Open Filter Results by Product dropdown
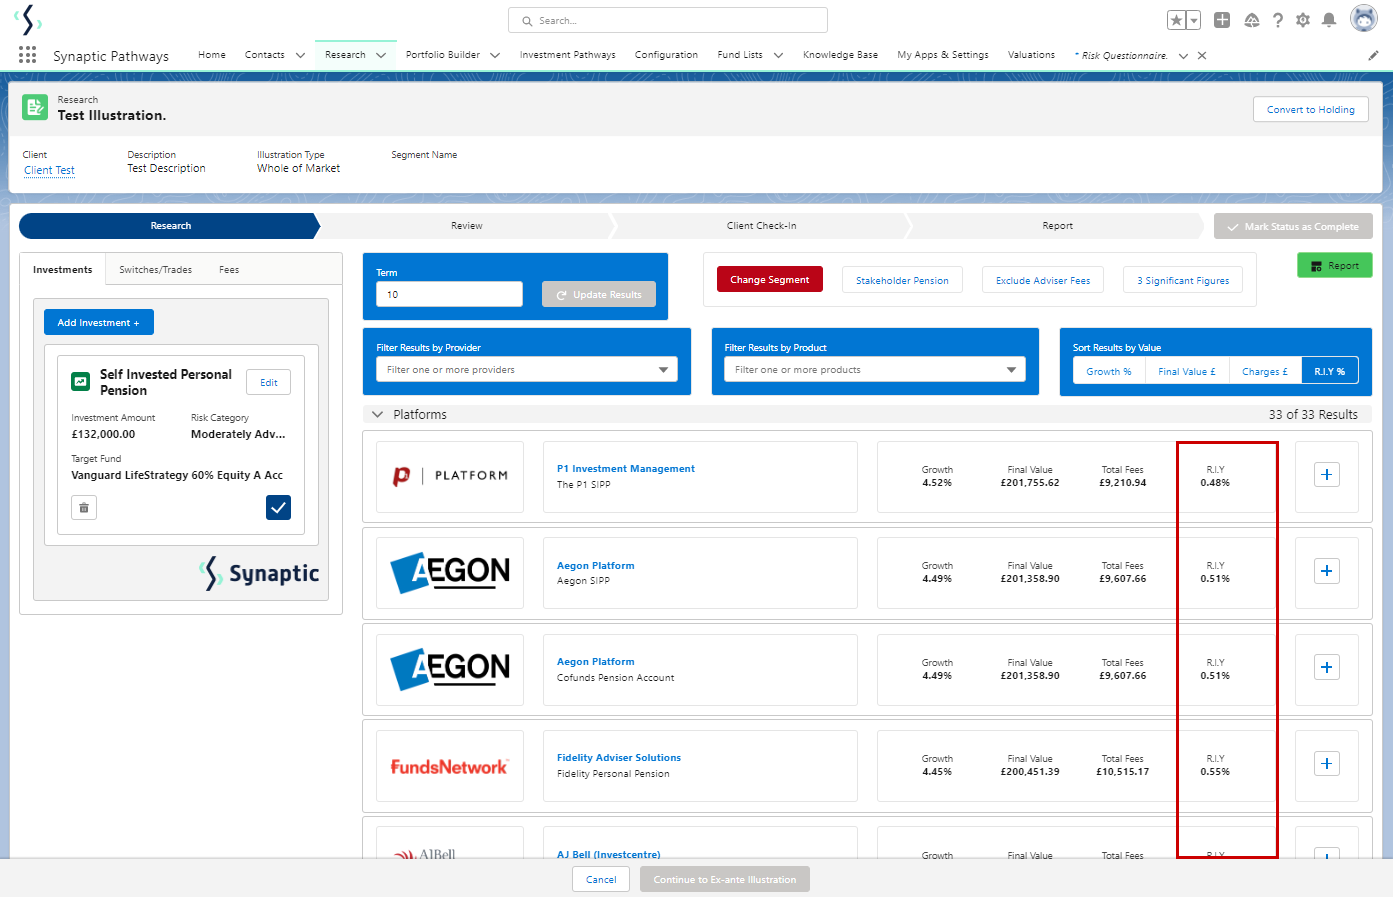 coord(874,370)
